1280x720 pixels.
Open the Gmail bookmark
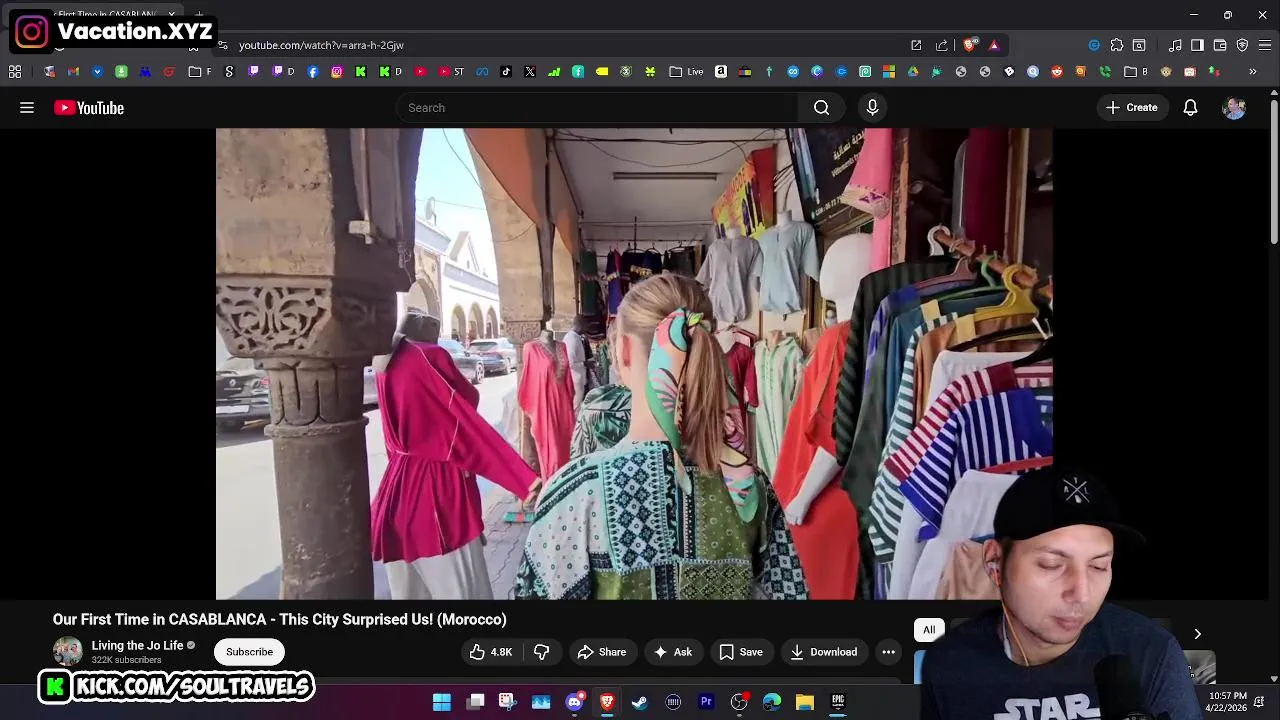(73, 72)
